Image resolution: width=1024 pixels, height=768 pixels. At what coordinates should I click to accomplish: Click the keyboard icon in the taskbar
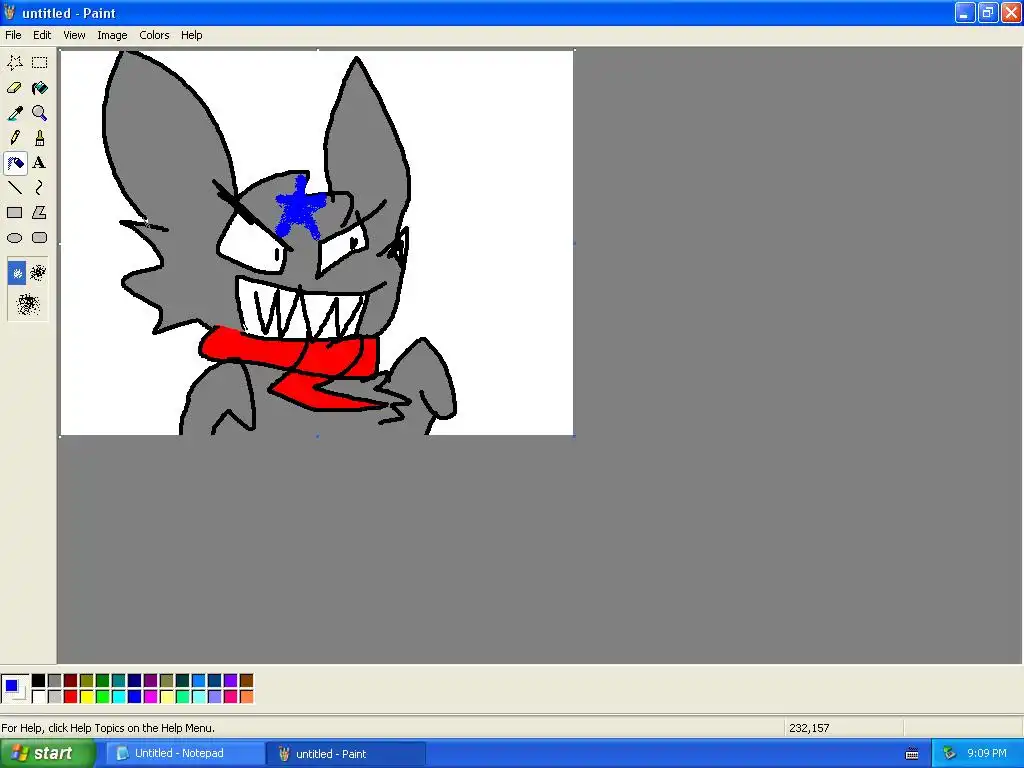coord(912,754)
